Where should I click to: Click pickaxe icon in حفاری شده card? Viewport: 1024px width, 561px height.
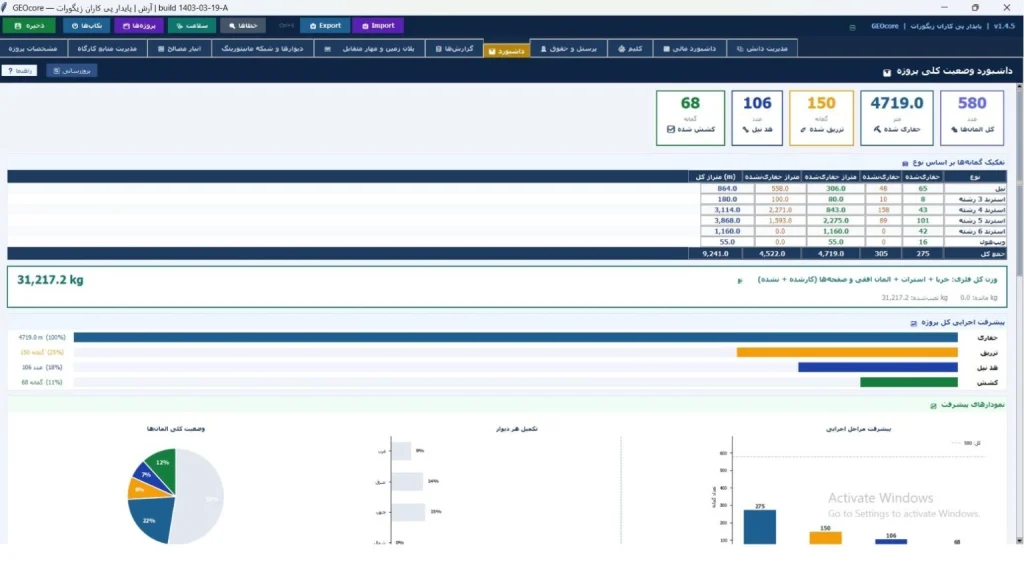pos(877,129)
